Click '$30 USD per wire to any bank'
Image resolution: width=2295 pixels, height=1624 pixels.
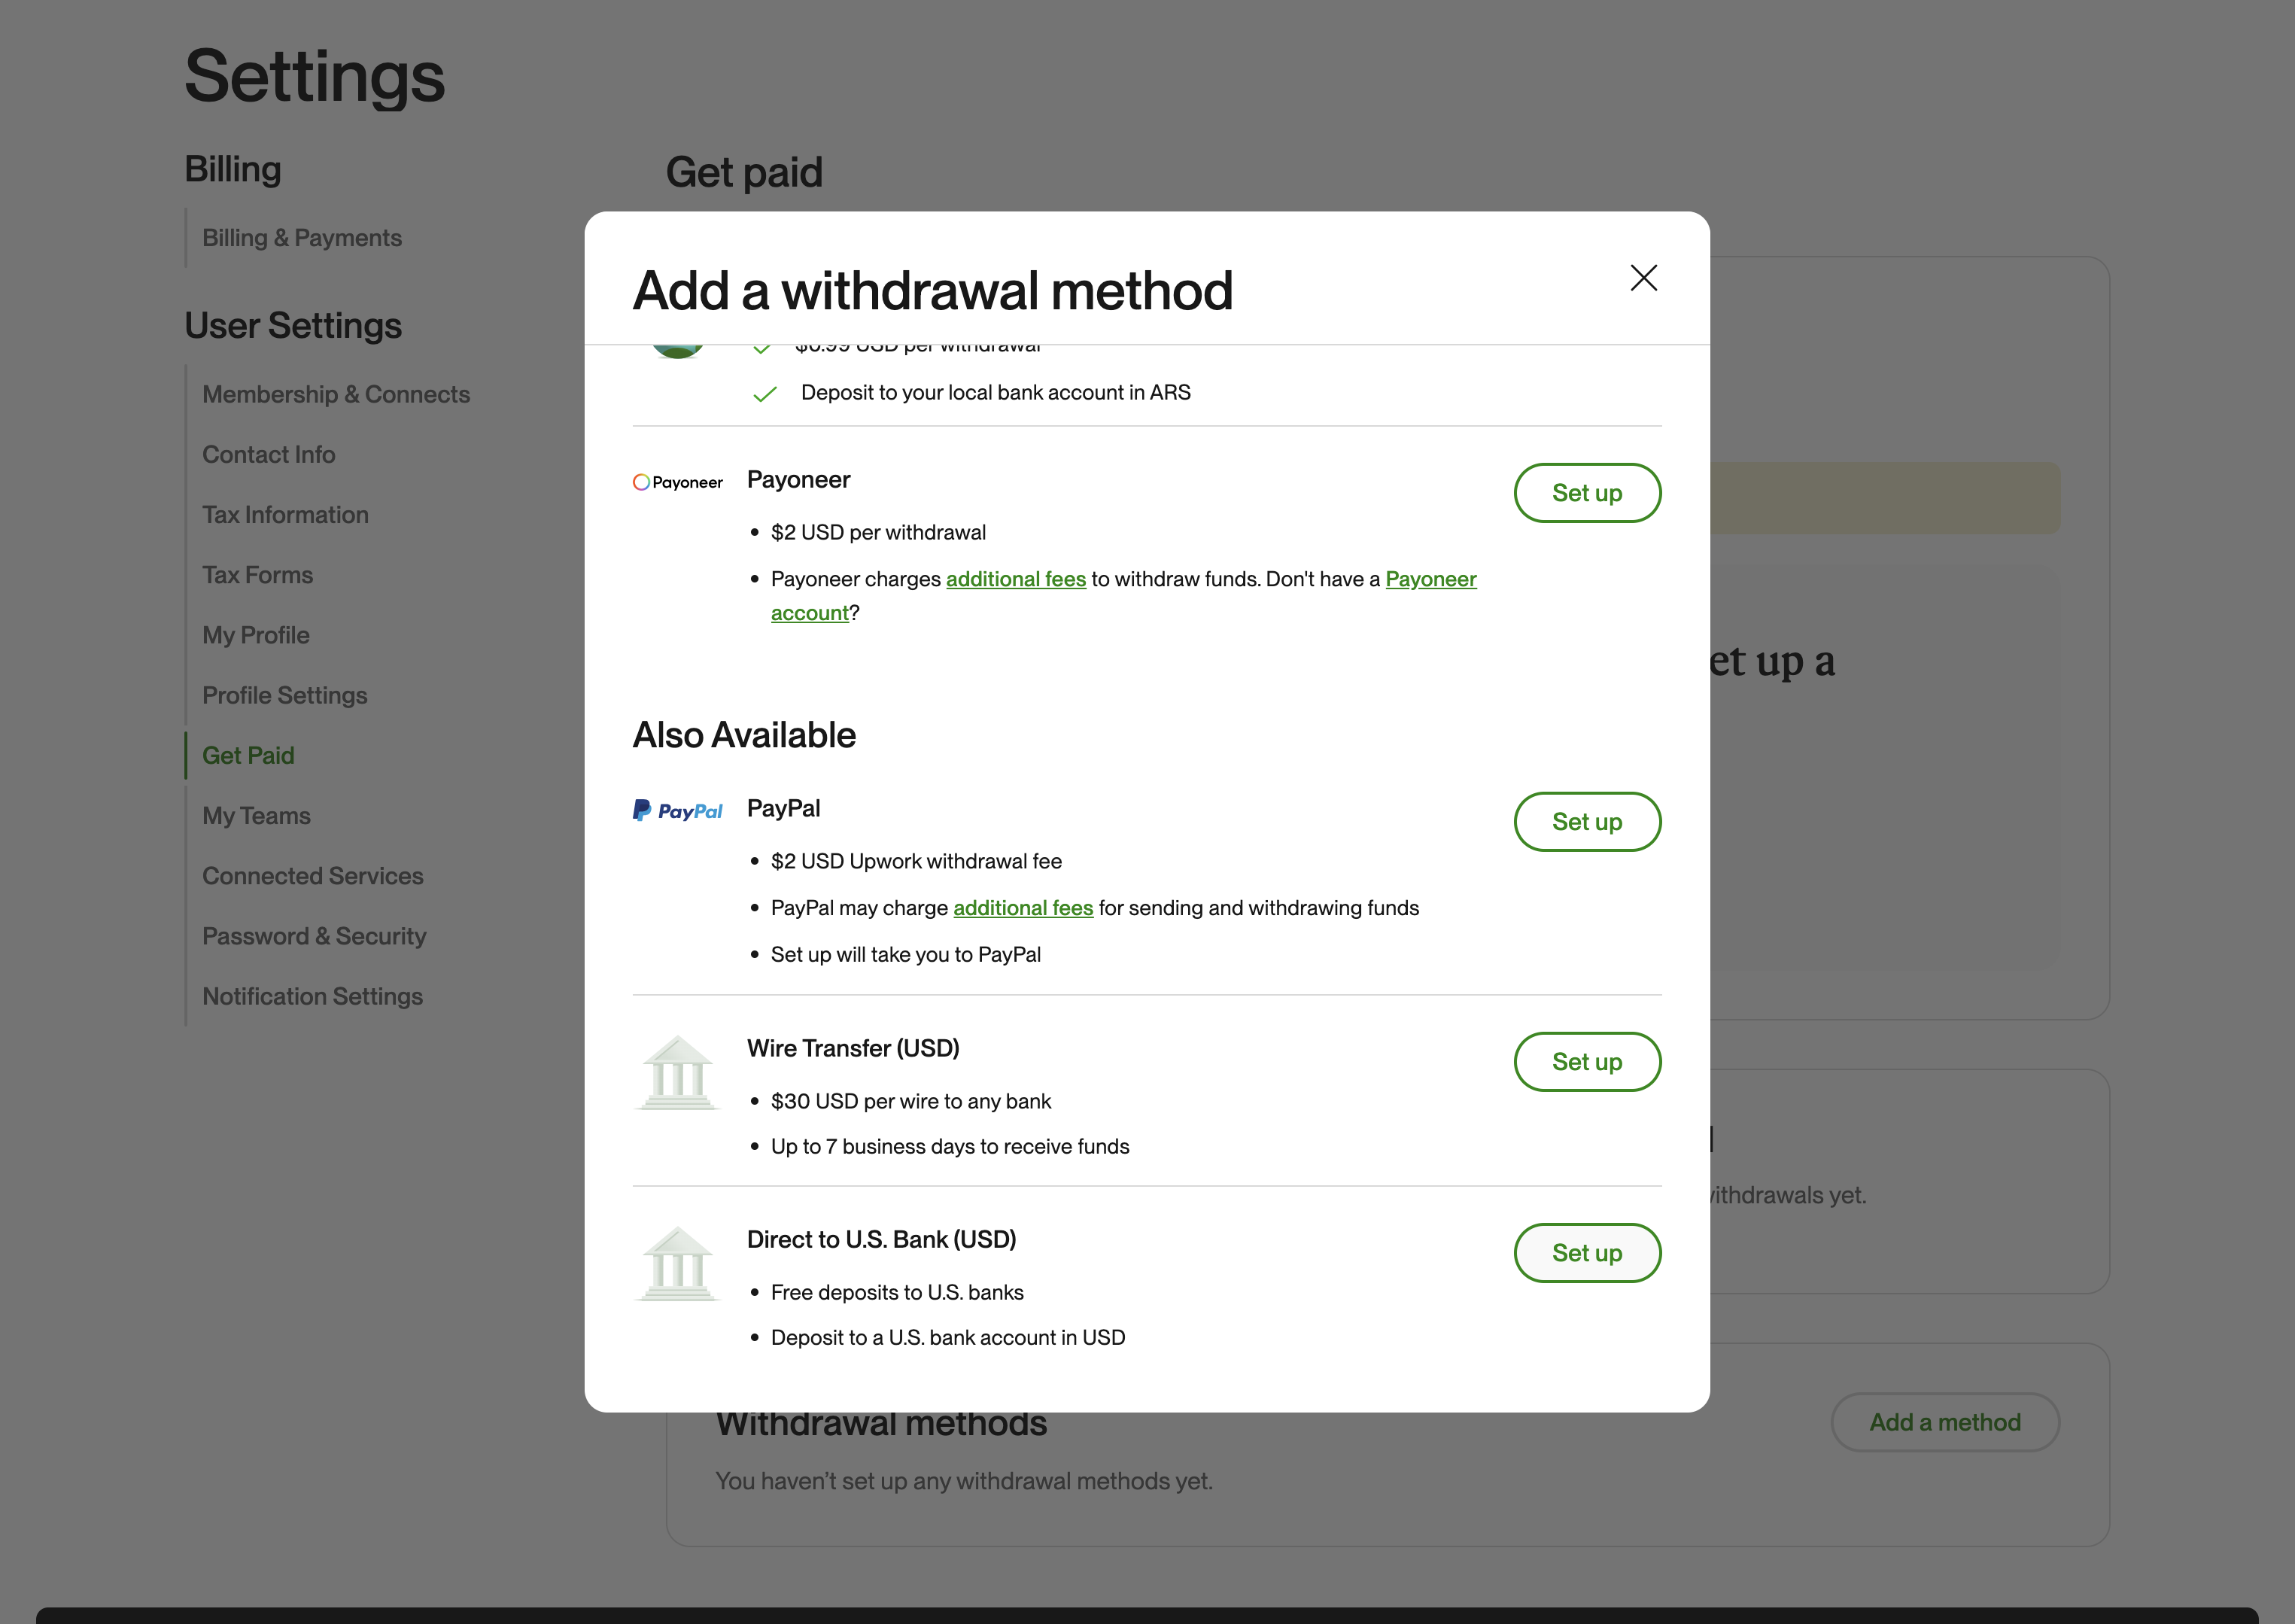pyautogui.click(x=911, y=1101)
